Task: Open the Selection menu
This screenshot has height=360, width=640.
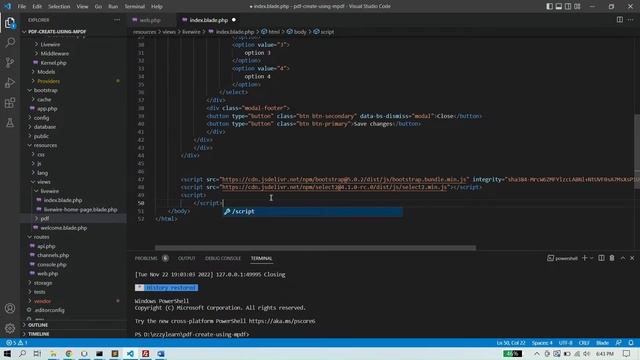Action: pos(59,7)
